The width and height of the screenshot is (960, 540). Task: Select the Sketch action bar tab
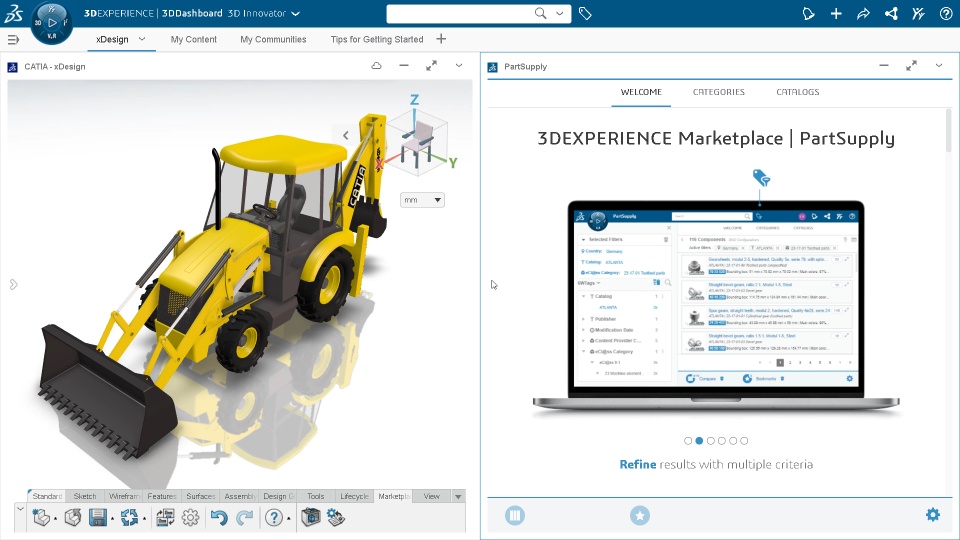[x=84, y=497]
